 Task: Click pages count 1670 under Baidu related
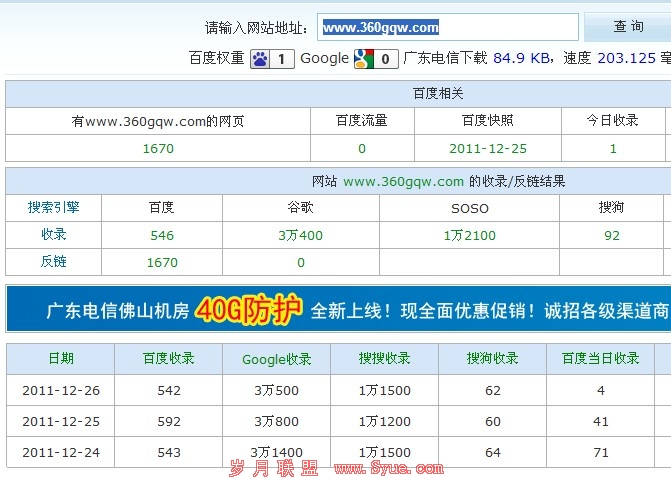coord(158,148)
